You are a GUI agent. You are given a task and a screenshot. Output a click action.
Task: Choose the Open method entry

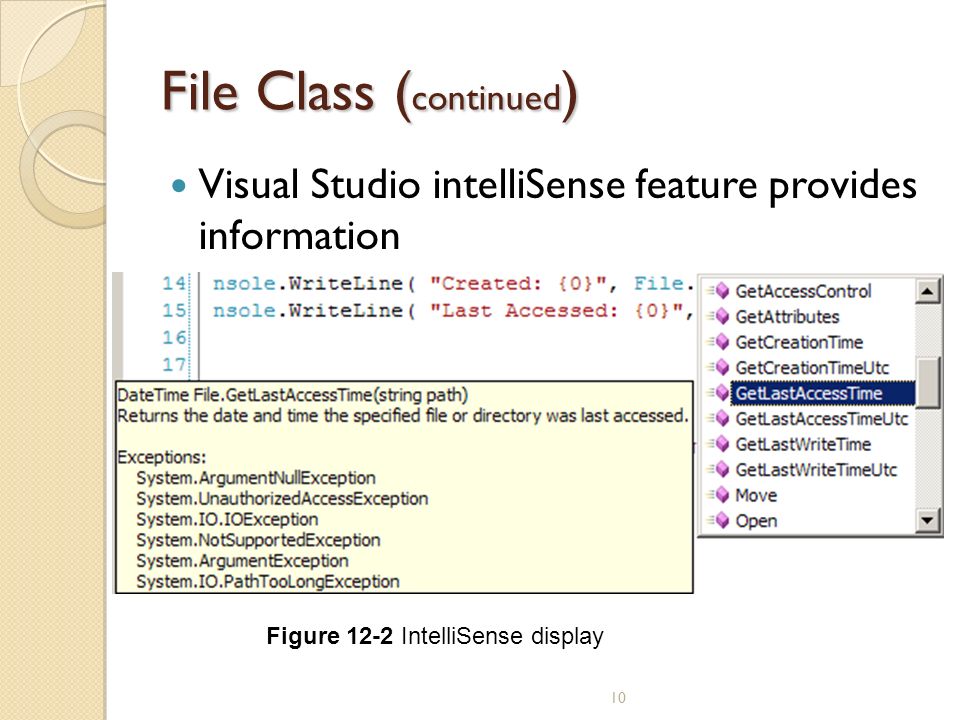(x=756, y=521)
